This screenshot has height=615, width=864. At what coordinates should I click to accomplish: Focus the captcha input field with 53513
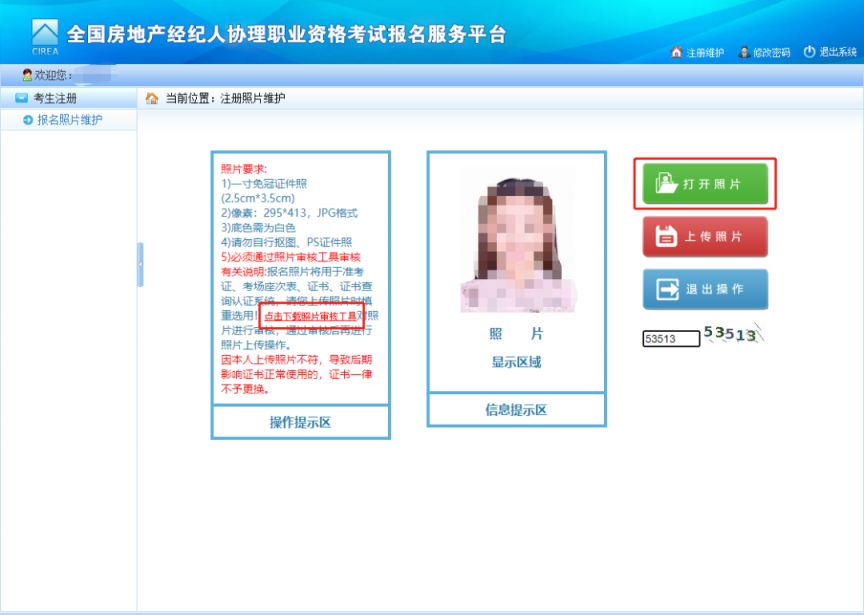(x=671, y=338)
